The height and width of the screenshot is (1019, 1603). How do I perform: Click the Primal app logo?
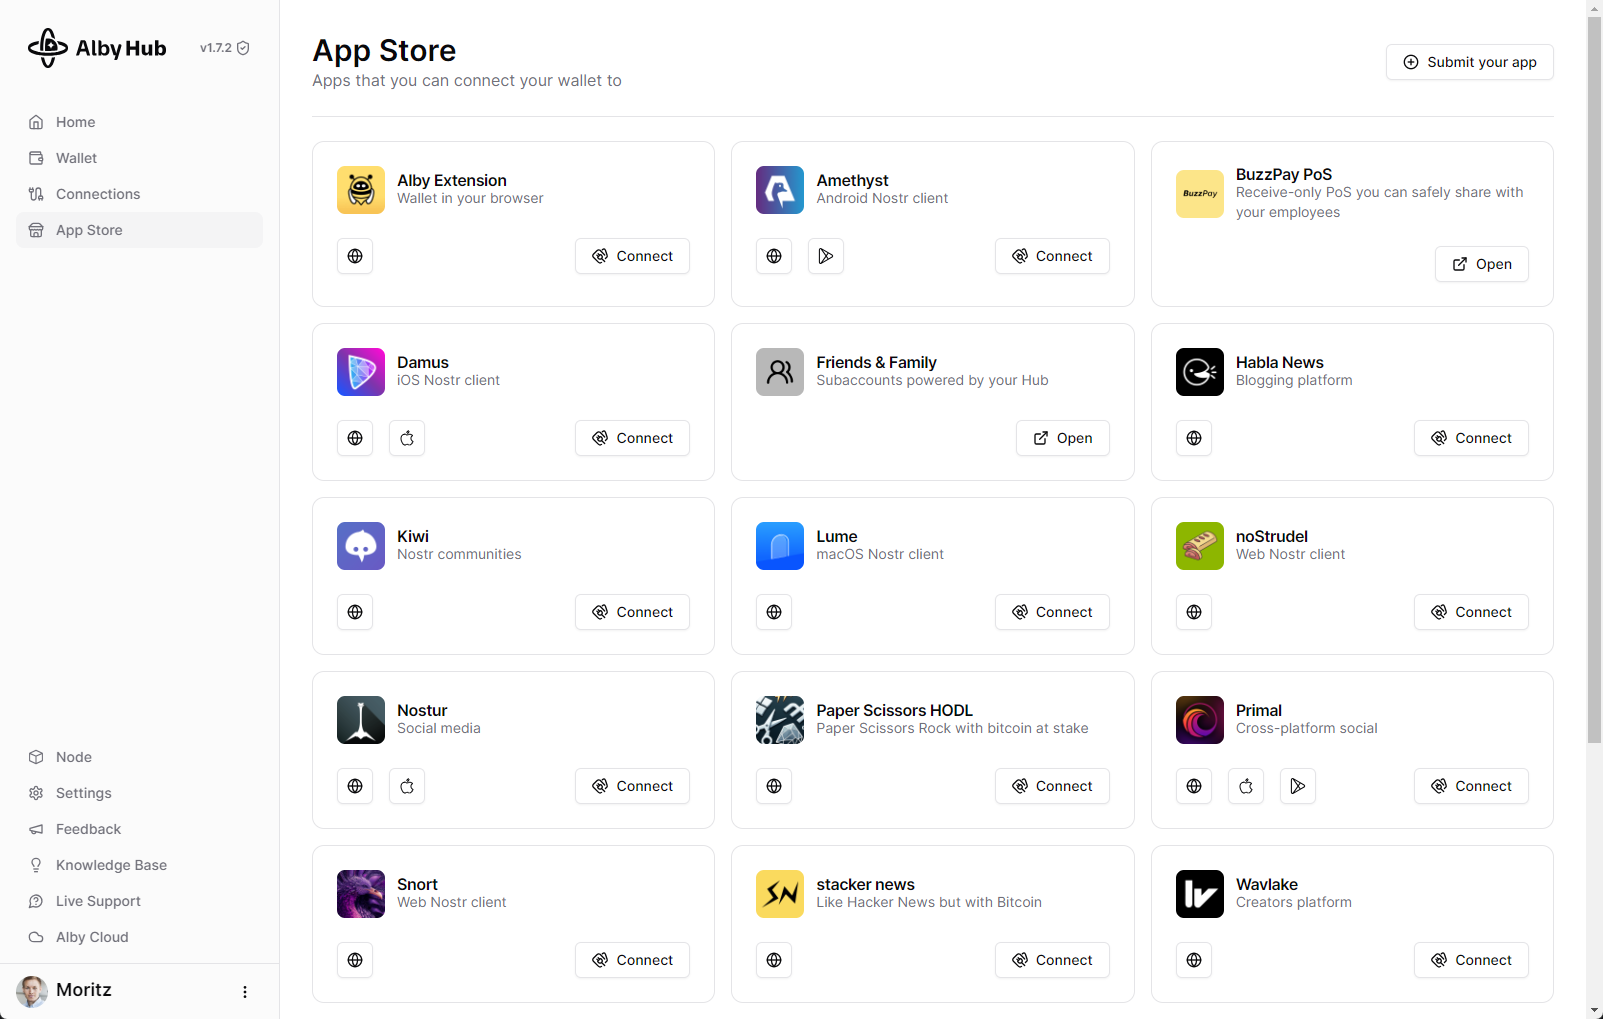[x=1200, y=720]
